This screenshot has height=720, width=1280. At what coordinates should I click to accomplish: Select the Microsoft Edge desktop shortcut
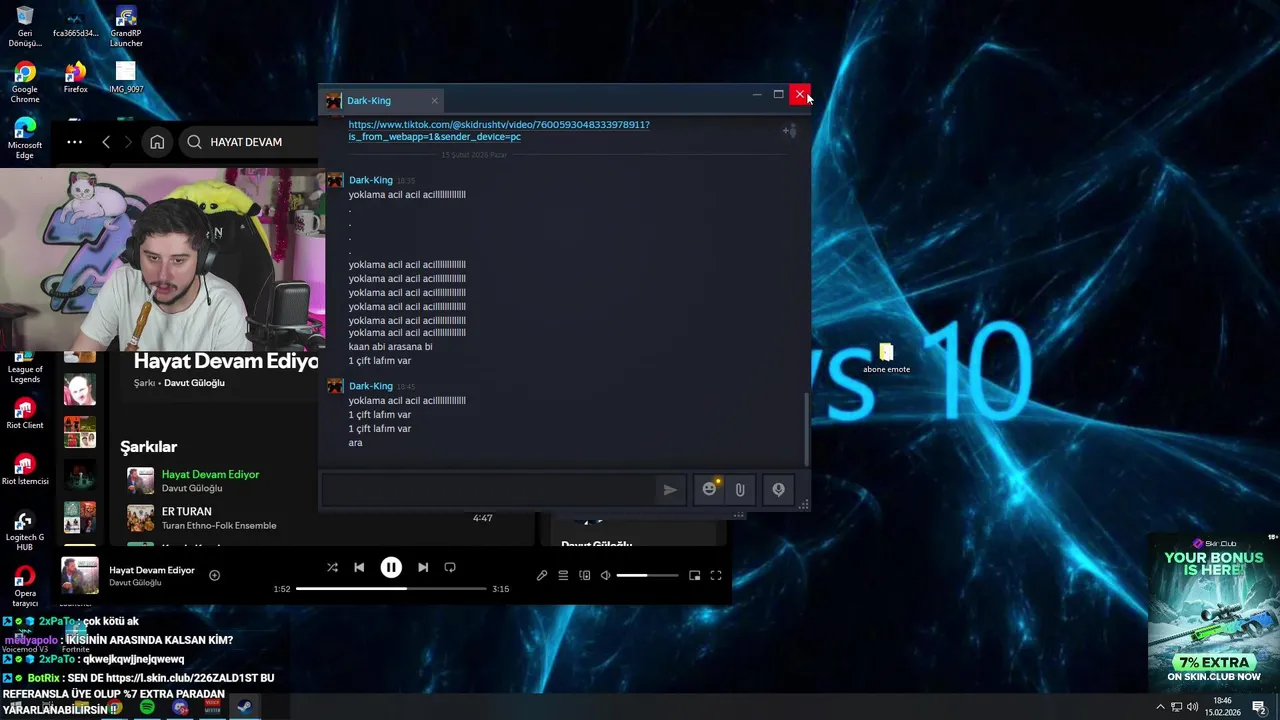25,138
